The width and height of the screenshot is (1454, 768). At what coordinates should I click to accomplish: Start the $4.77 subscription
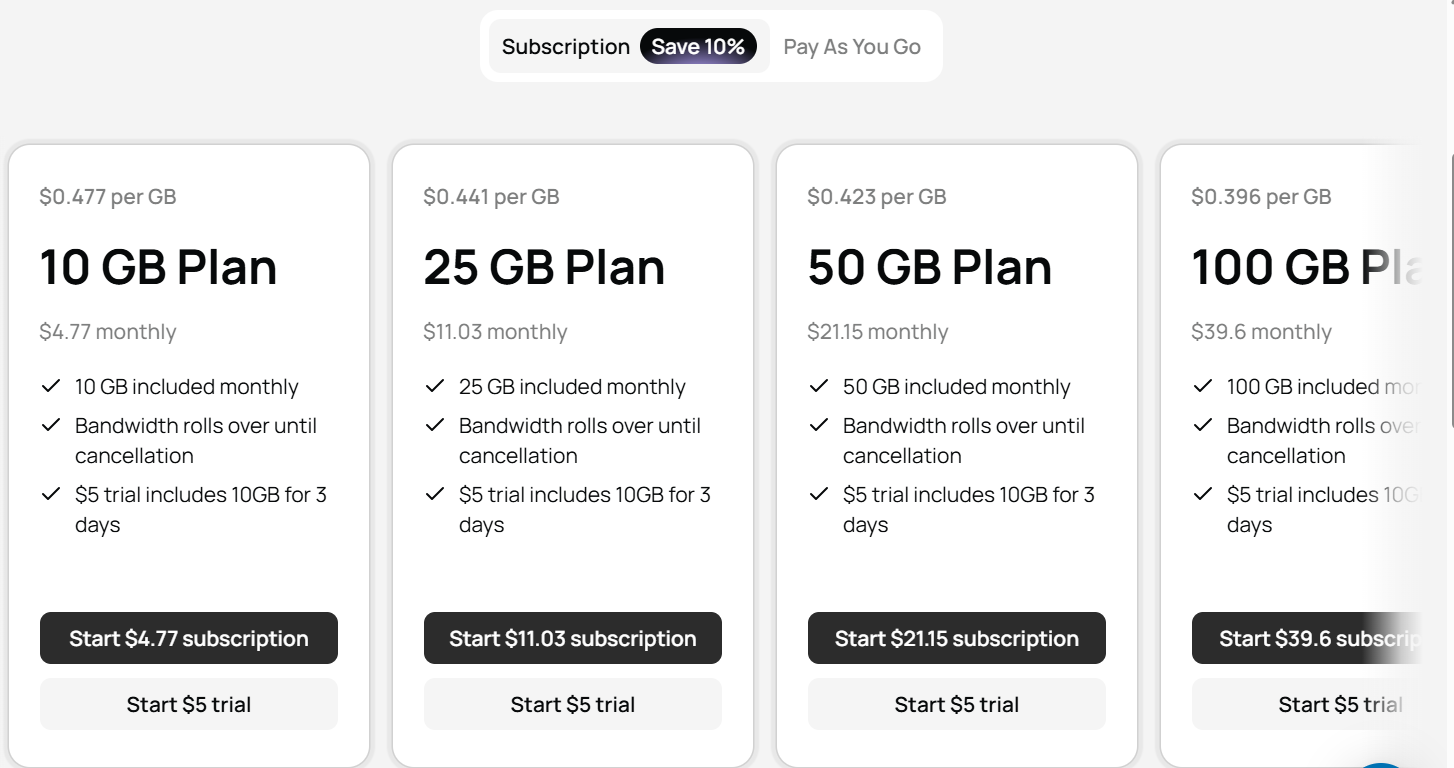(189, 638)
